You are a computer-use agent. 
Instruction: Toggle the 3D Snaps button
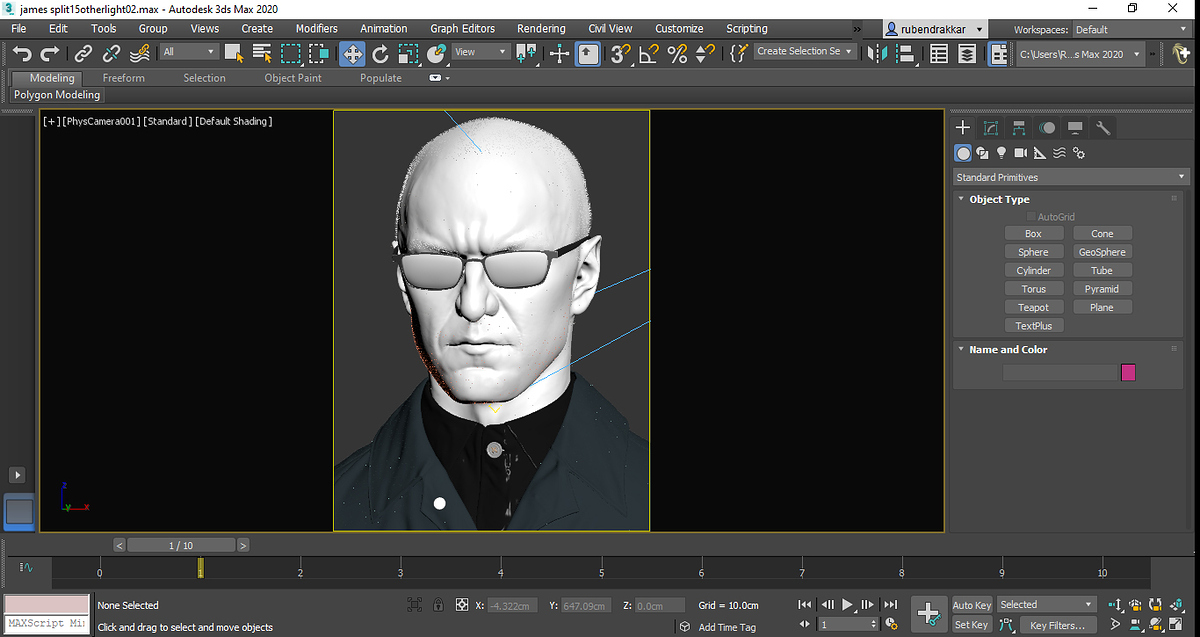(x=620, y=54)
